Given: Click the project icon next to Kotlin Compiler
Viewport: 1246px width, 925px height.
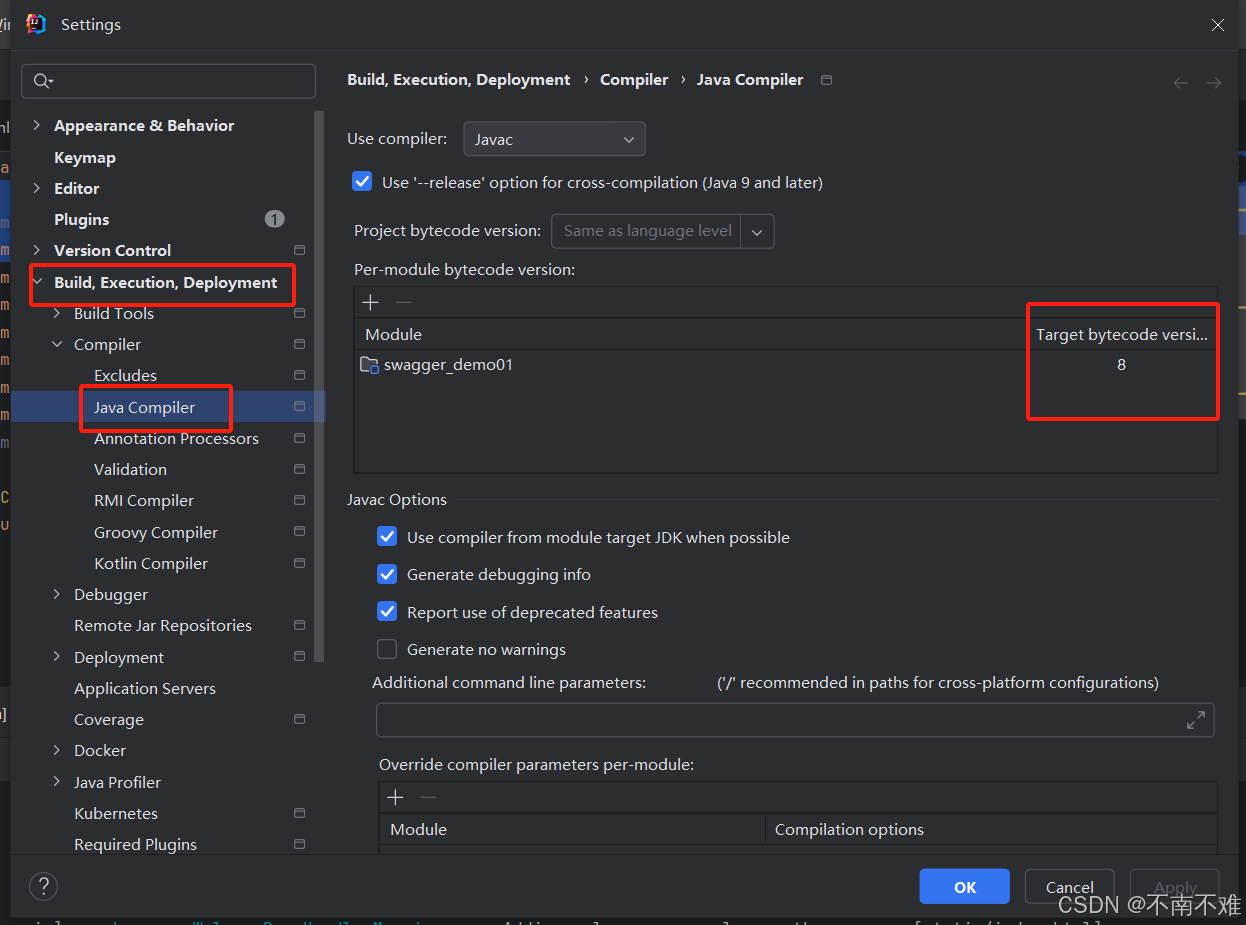Looking at the screenshot, I should tap(299, 563).
